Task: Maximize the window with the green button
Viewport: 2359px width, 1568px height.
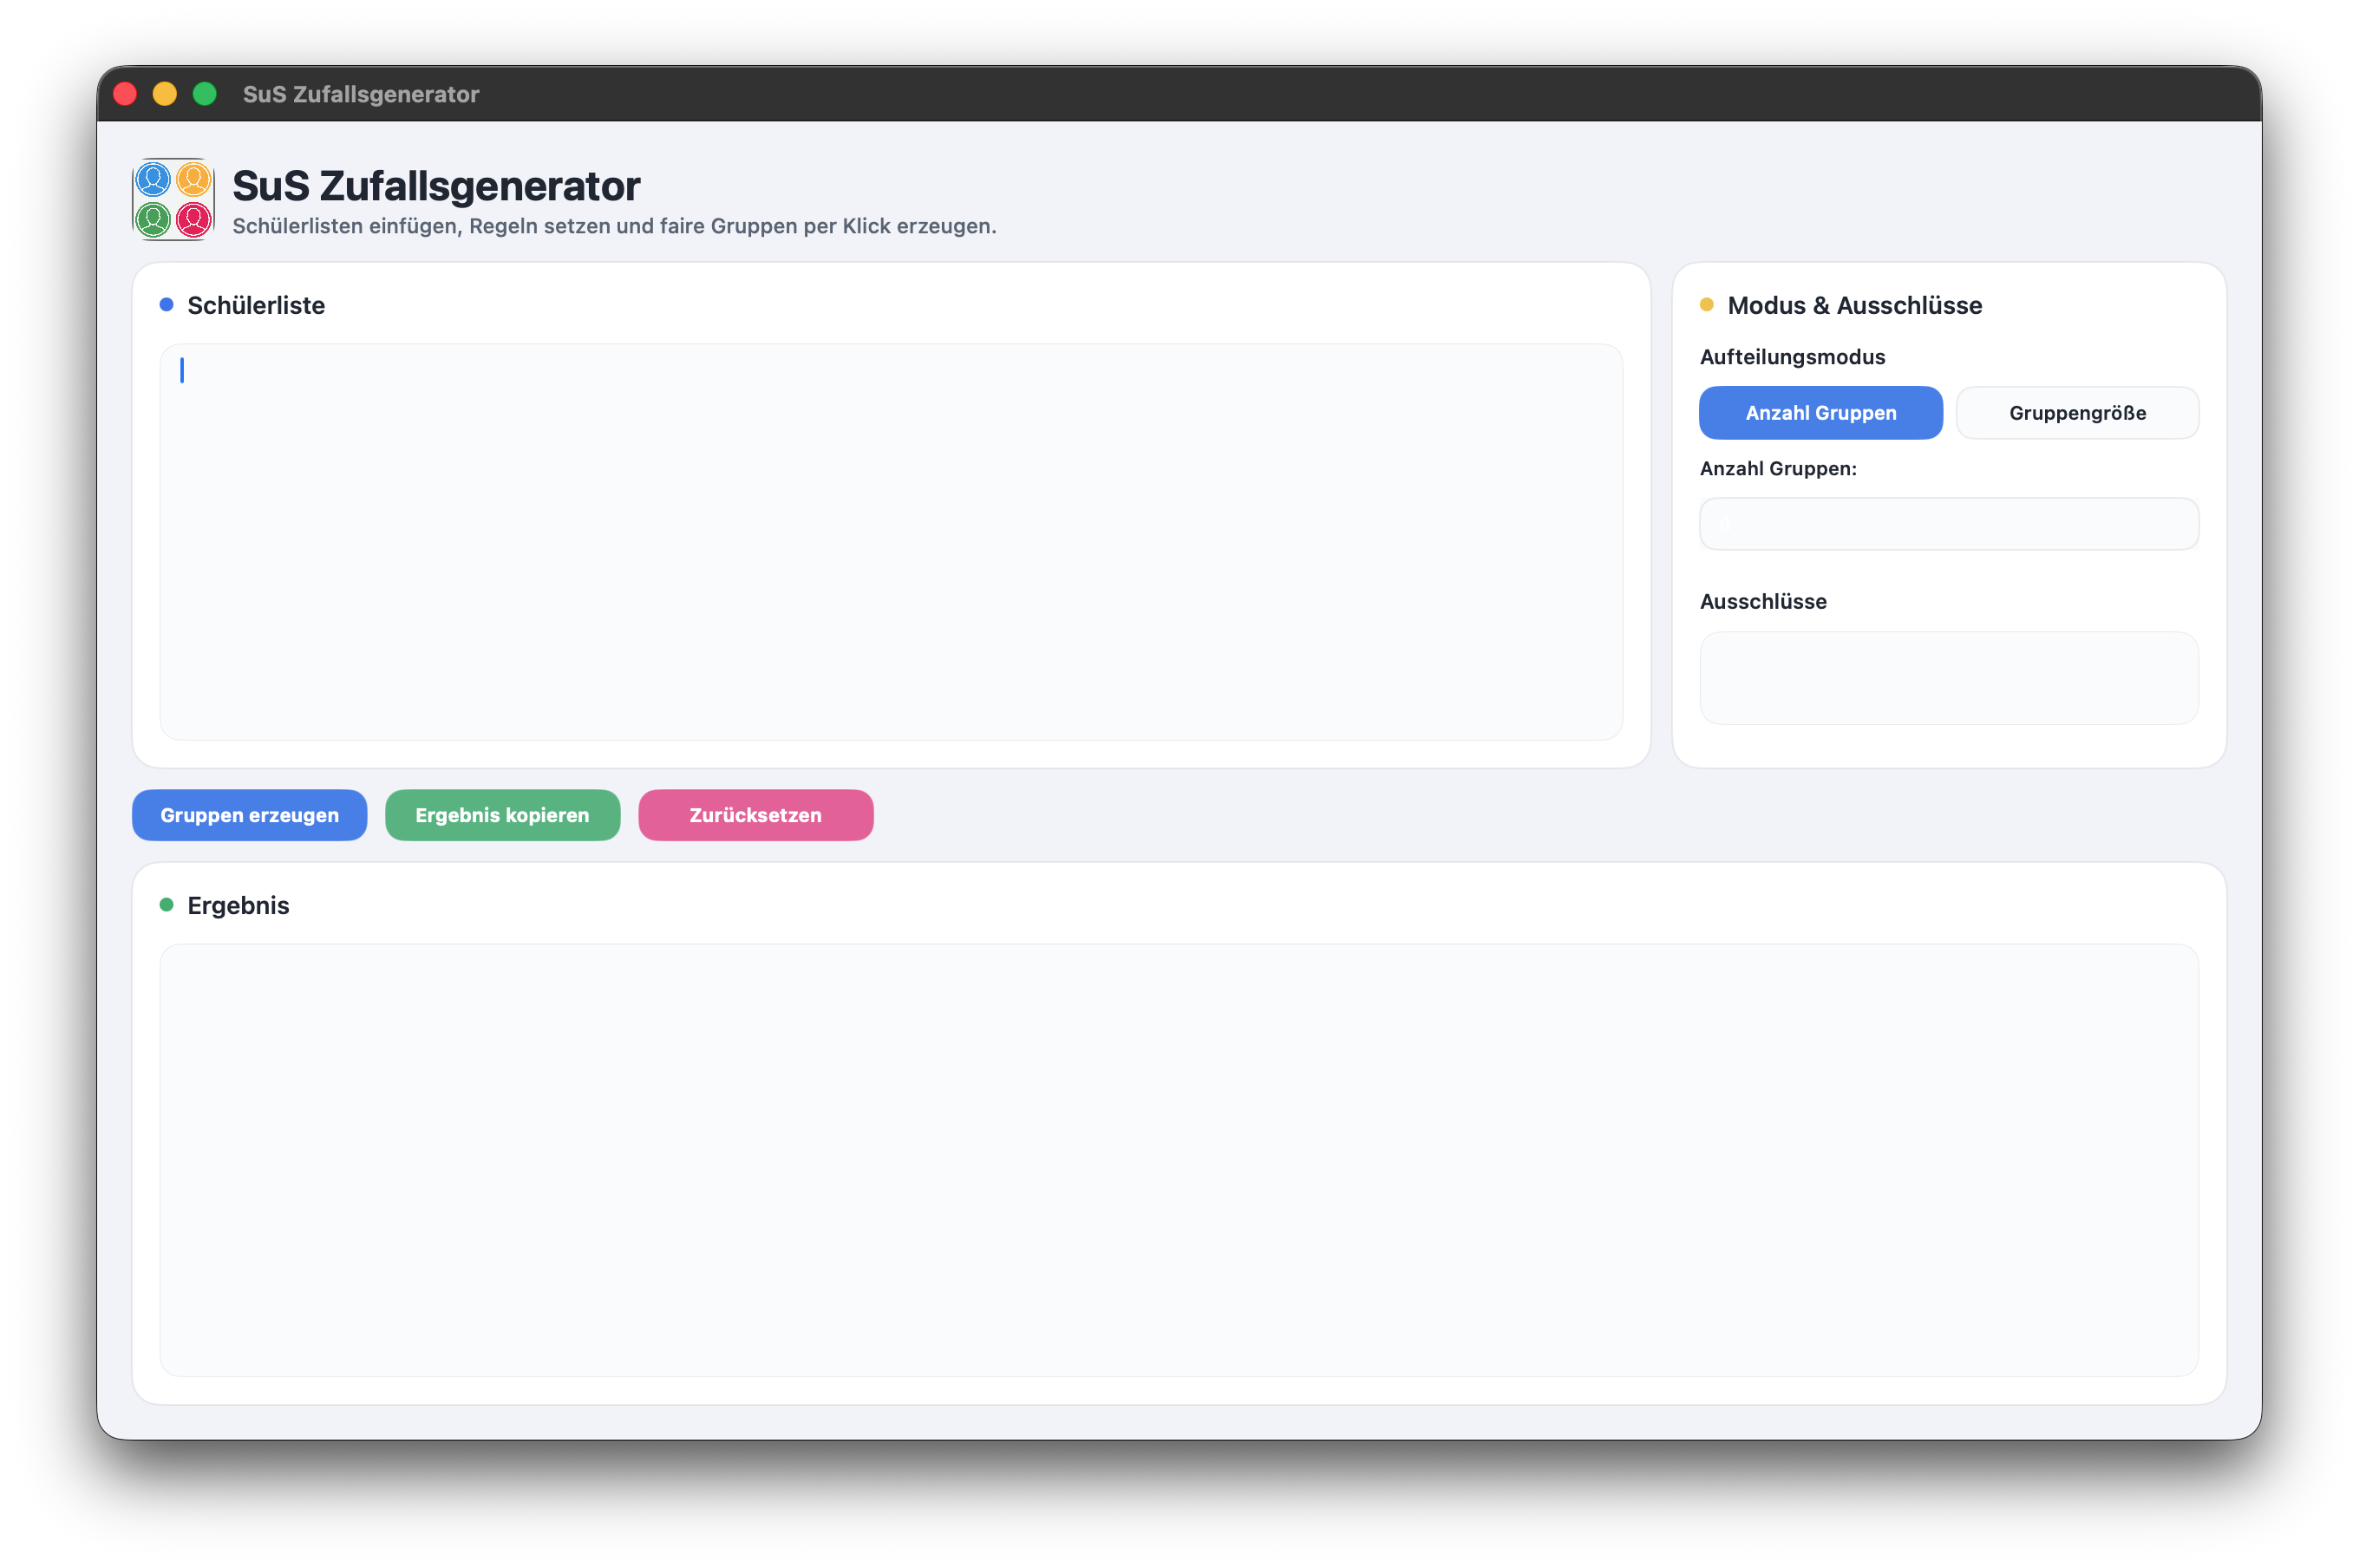Action: (x=205, y=94)
